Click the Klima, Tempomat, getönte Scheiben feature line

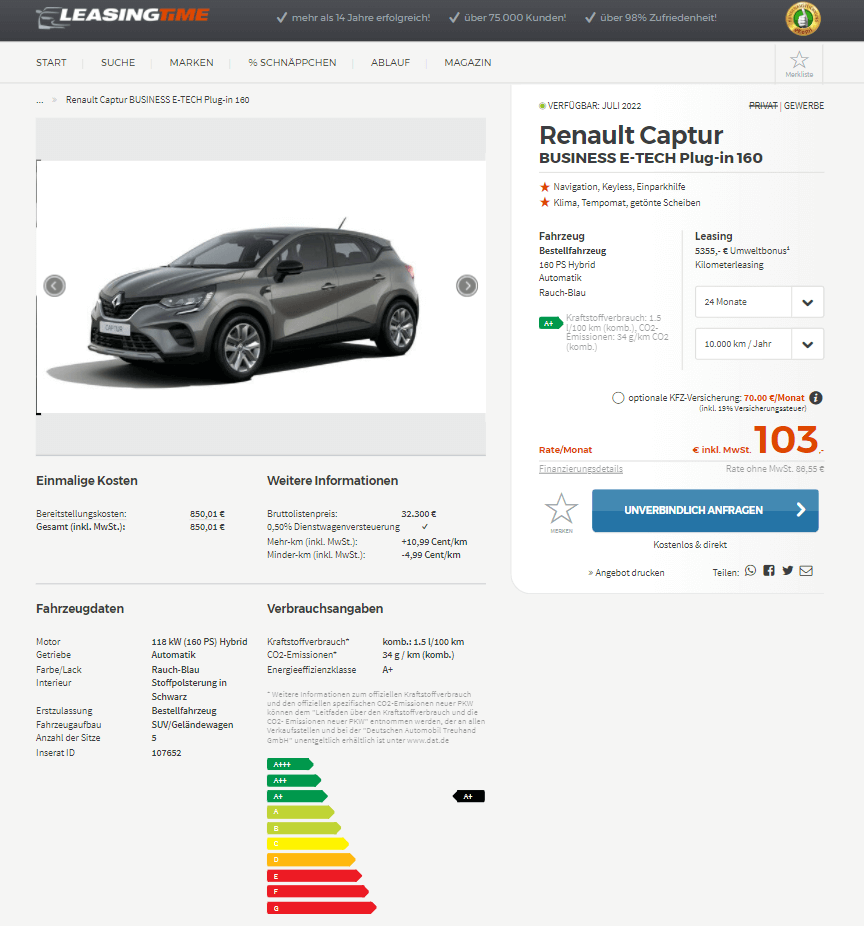point(627,203)
